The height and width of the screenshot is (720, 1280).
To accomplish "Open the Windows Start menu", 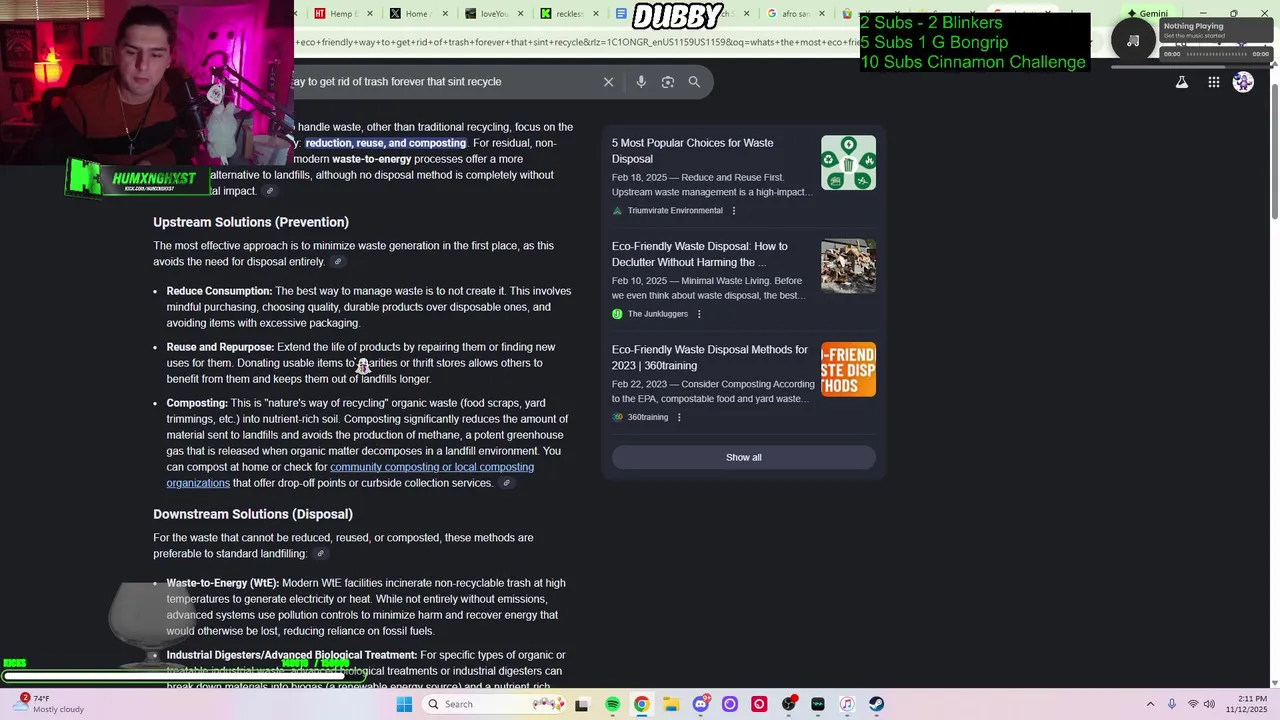I will 404,704.
